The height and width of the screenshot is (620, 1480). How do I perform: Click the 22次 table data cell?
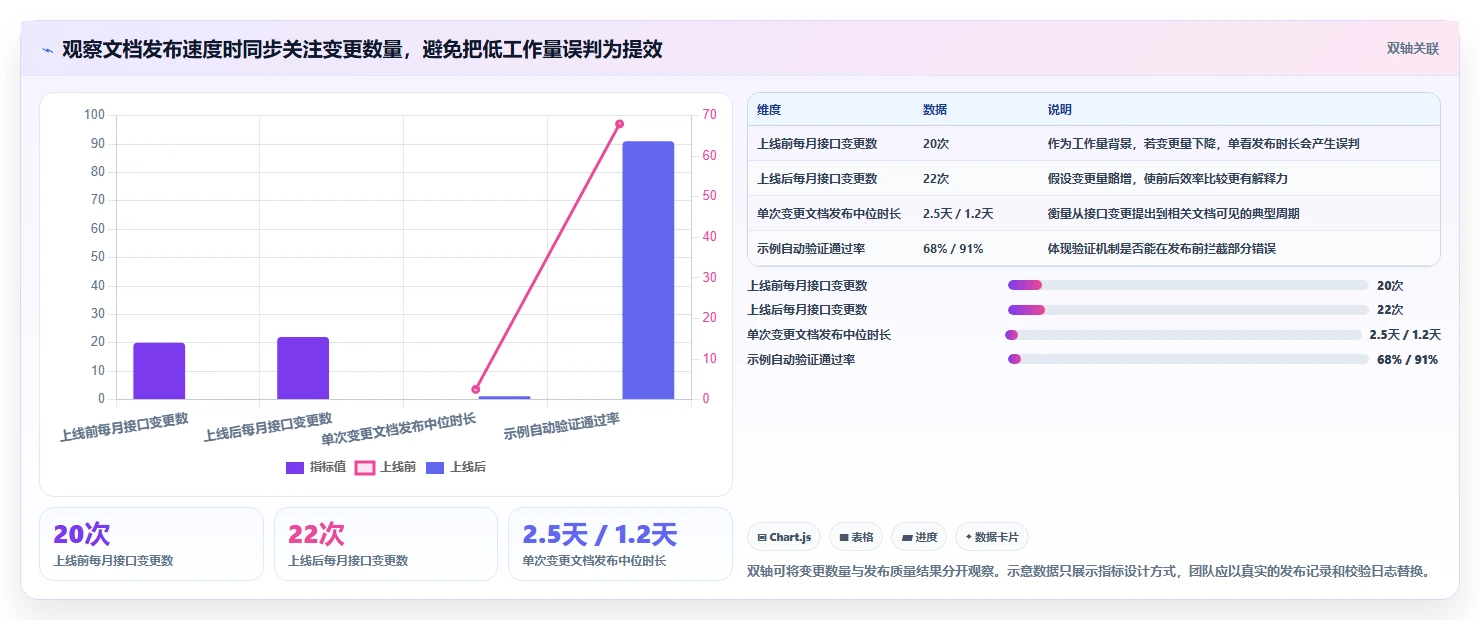pyautogui.click(x=936, y=179)
